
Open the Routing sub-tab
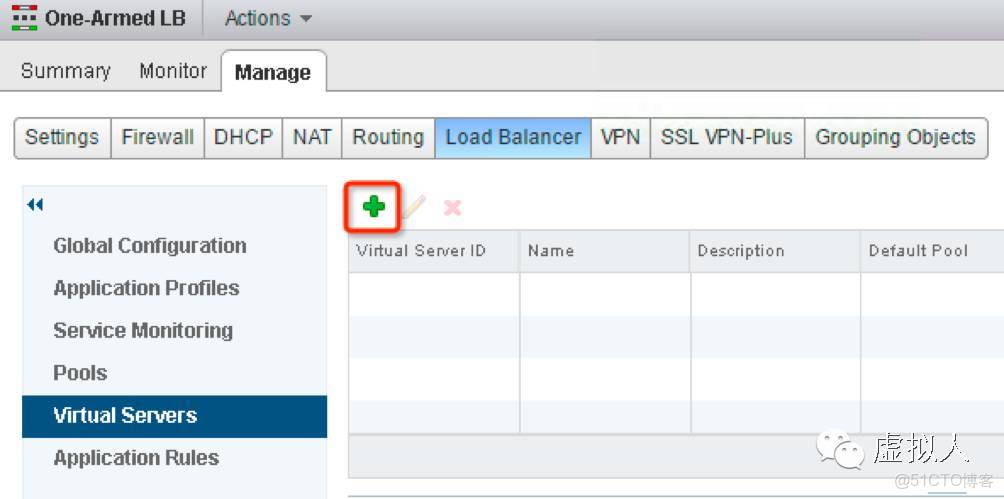tap(388, 137)
